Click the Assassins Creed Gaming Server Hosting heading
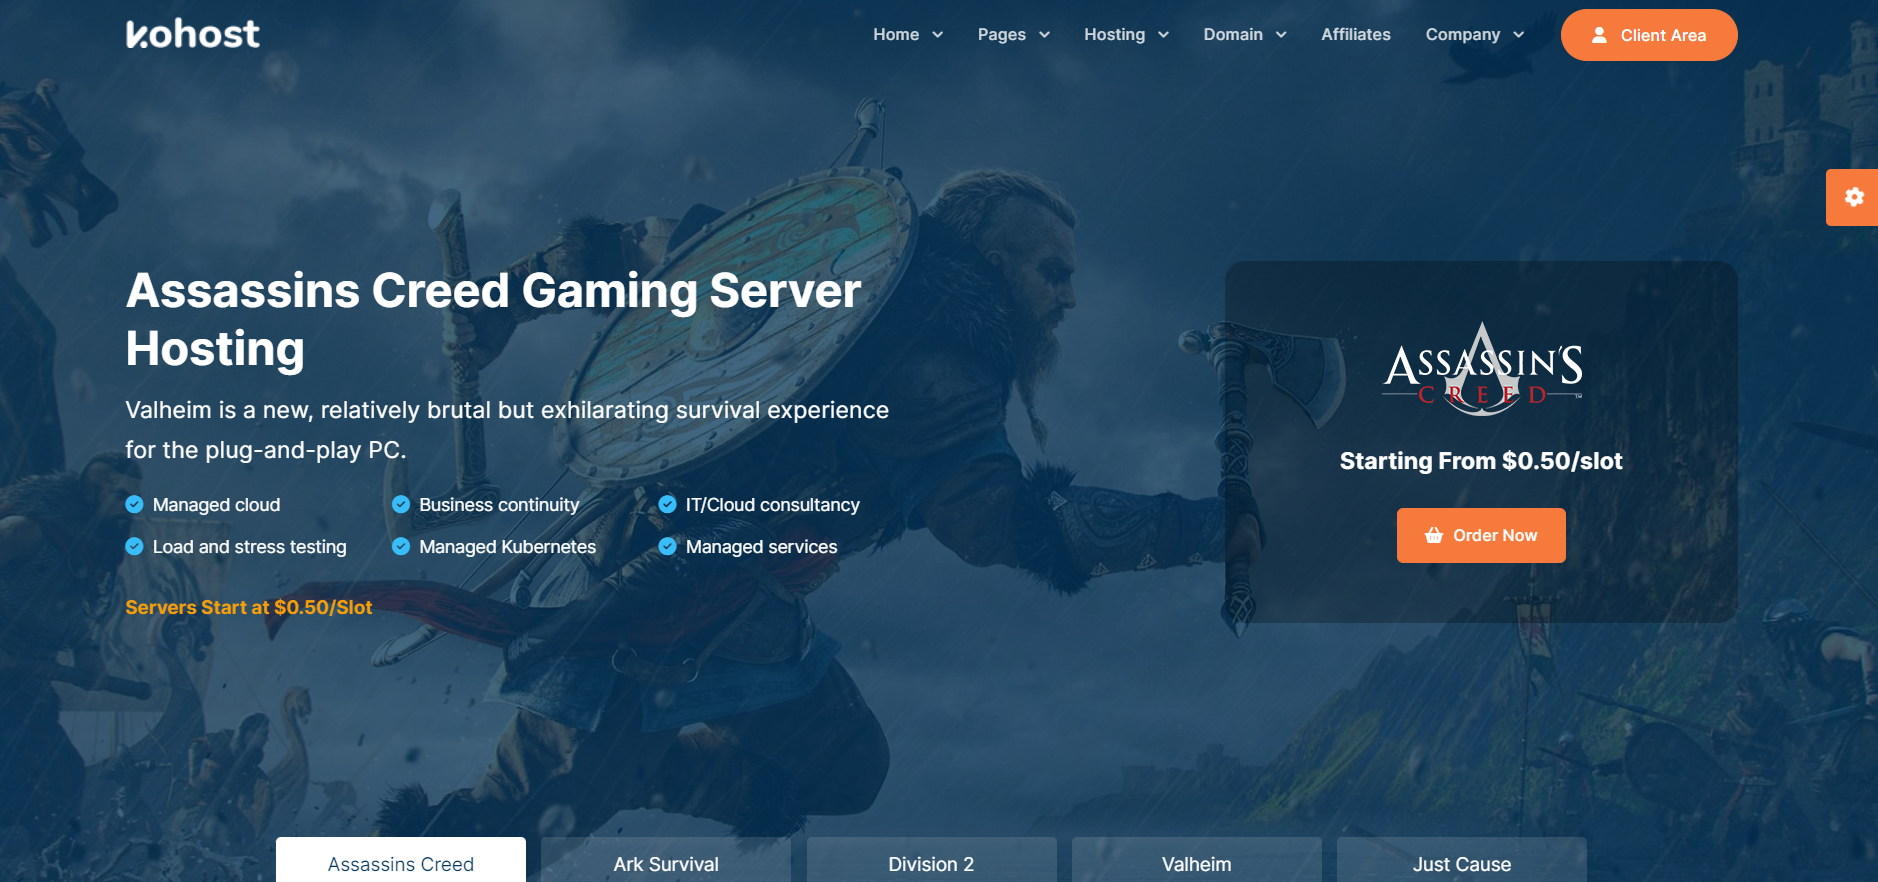The height and width of the screenshot is (882, 1878). coord(493,320)
